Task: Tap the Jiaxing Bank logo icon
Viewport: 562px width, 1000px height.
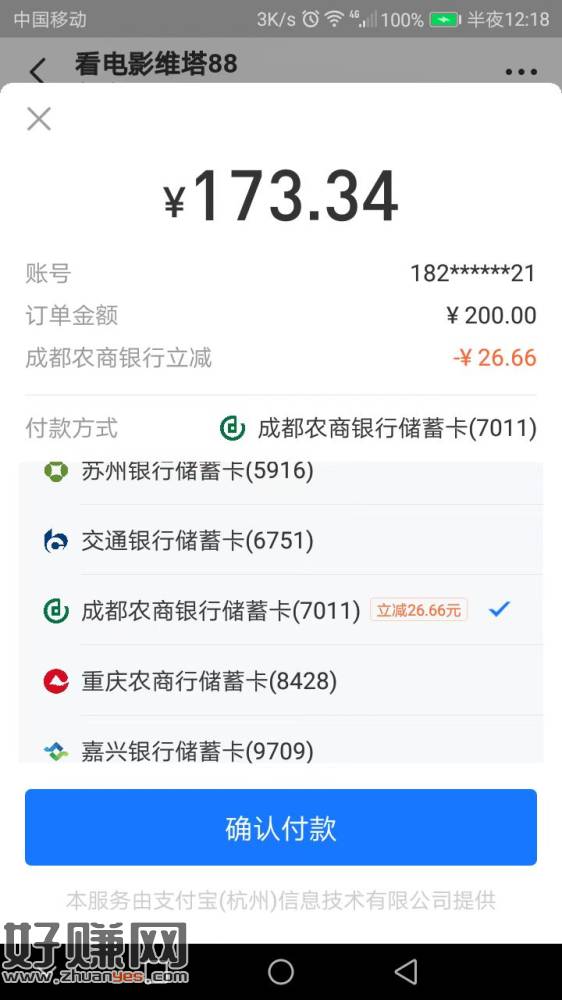Action: coord(56,751)
